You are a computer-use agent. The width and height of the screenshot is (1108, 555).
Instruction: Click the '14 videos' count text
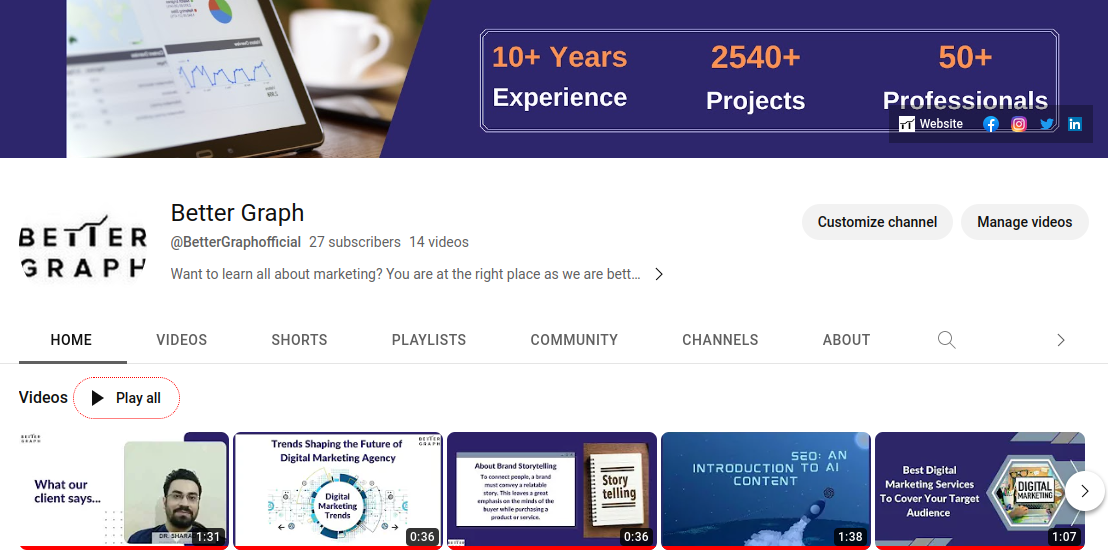pos(439,242)
